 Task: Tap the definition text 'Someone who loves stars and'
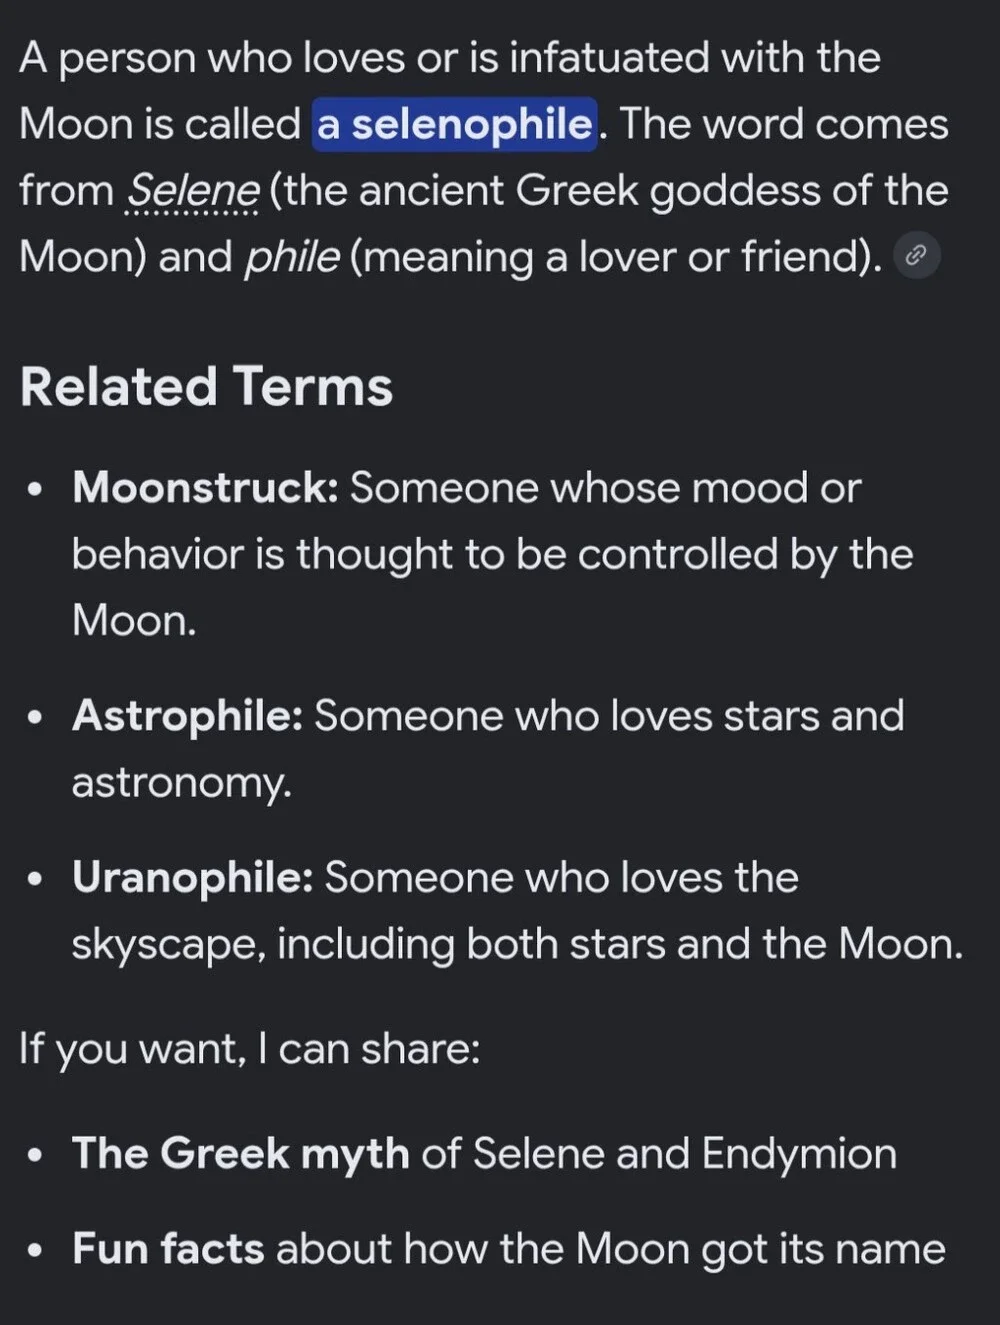point(609,716)
